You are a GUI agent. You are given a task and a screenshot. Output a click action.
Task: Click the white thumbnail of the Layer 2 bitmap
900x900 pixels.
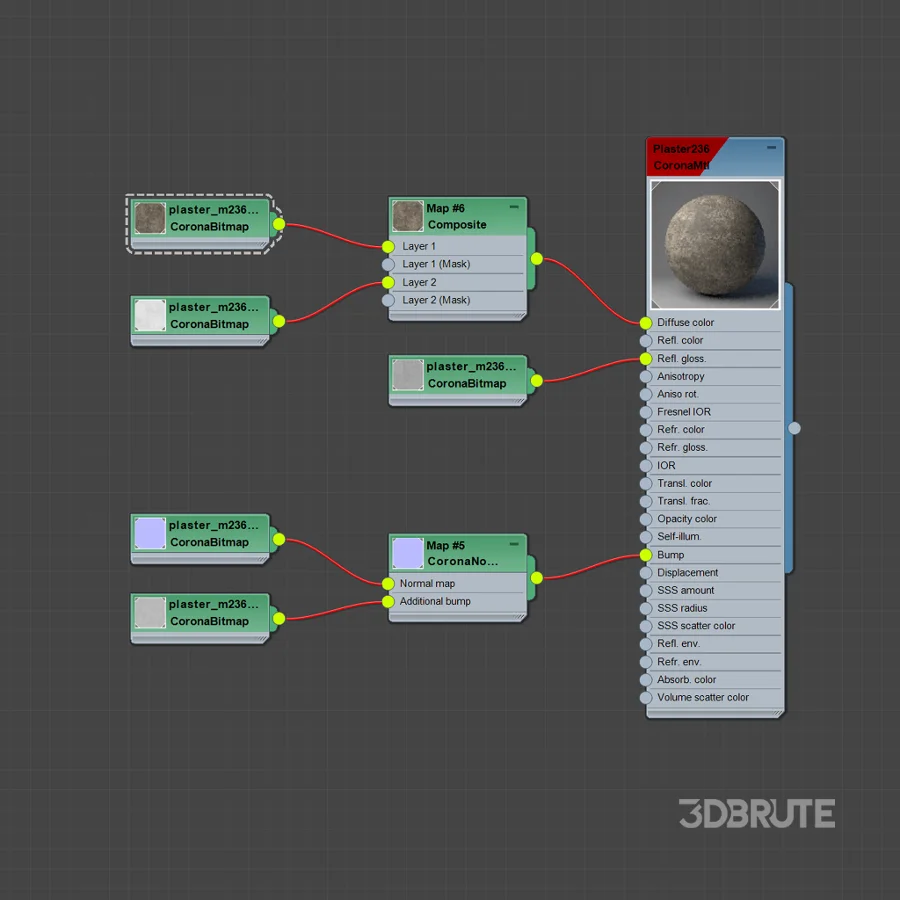tap(150, 315)
